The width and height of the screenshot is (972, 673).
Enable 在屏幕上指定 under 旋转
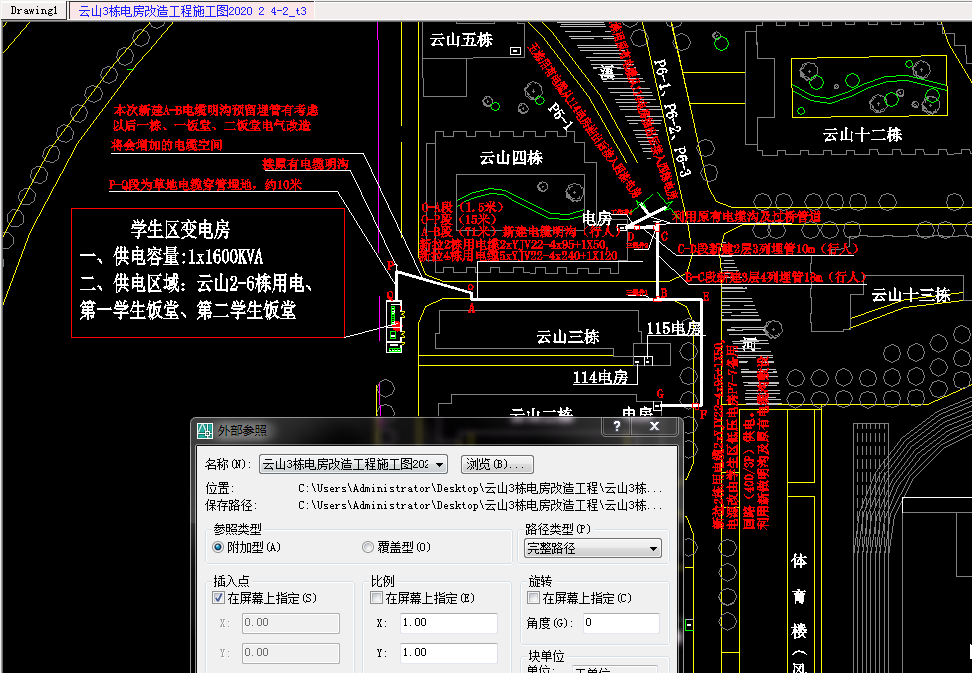[534, 598]
